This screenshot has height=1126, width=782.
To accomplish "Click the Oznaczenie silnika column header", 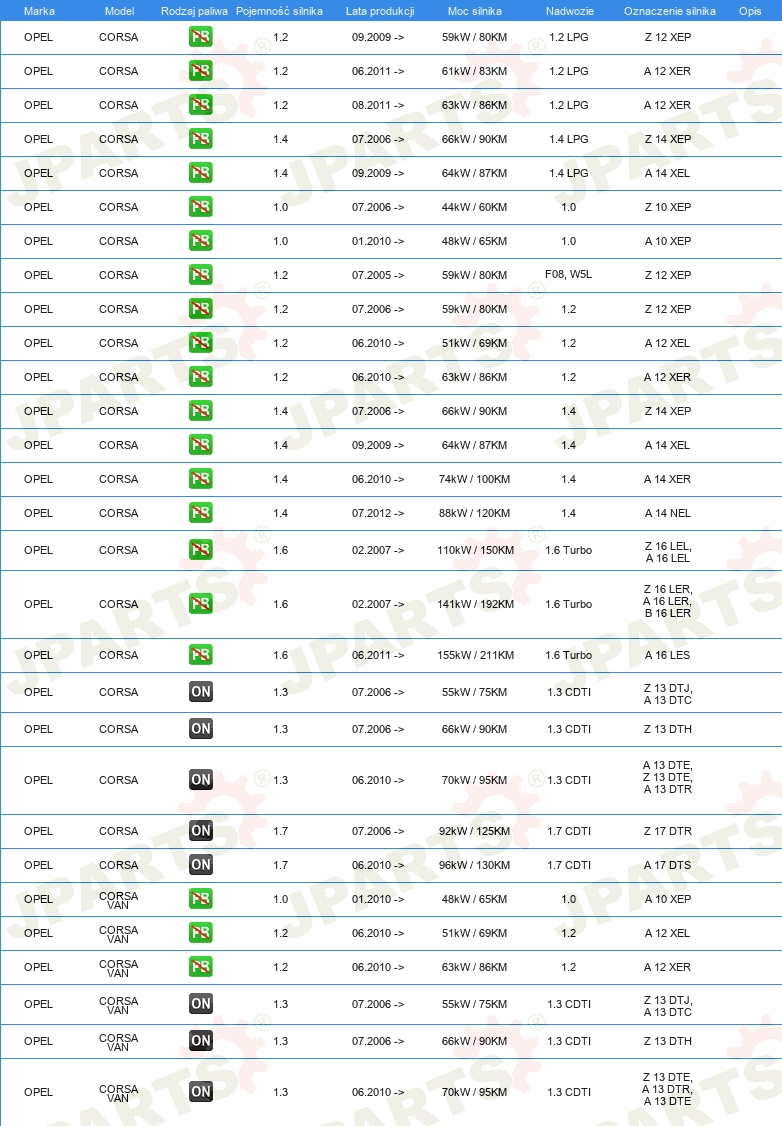I will click(669, 11).
